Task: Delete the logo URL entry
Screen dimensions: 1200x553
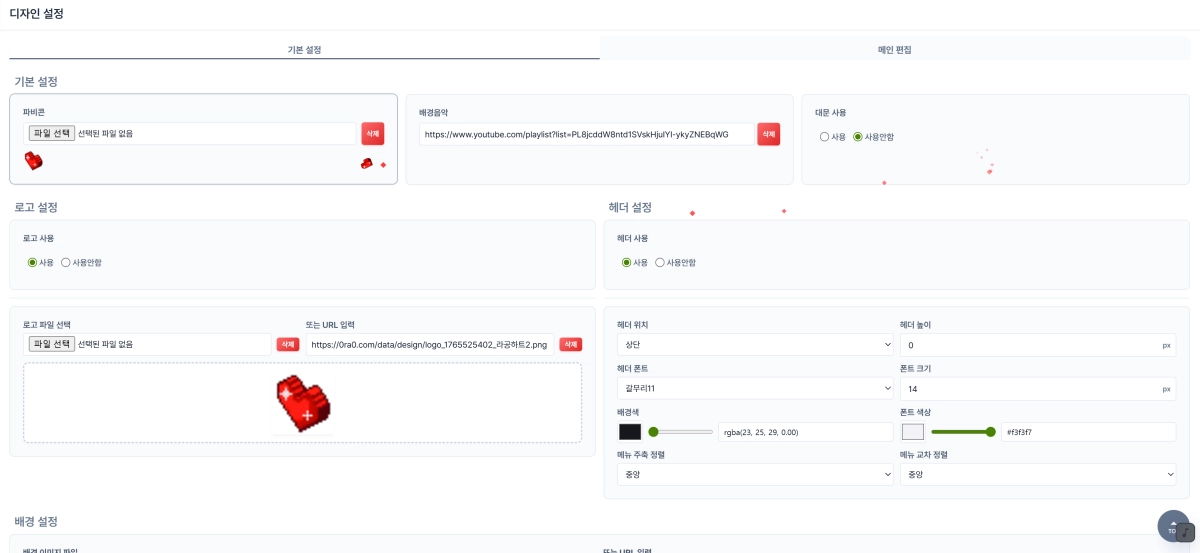Action: [x=570, y=344]
